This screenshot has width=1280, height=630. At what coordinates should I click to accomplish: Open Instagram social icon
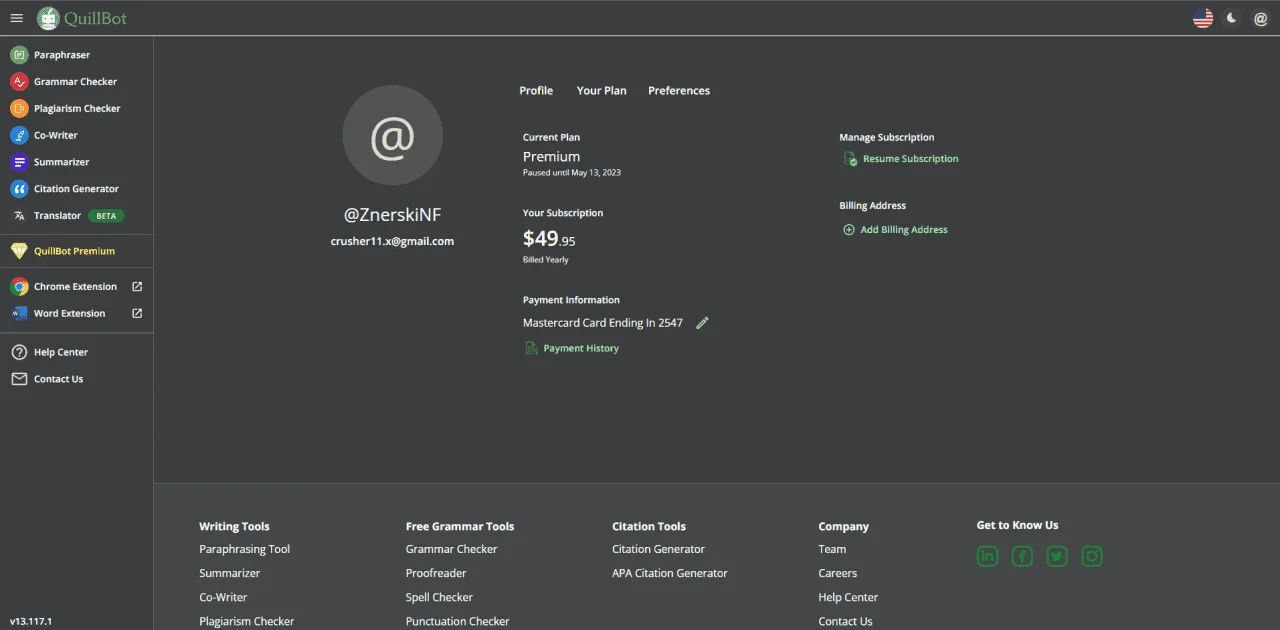pyautogui.click(x=1092, y=557)
